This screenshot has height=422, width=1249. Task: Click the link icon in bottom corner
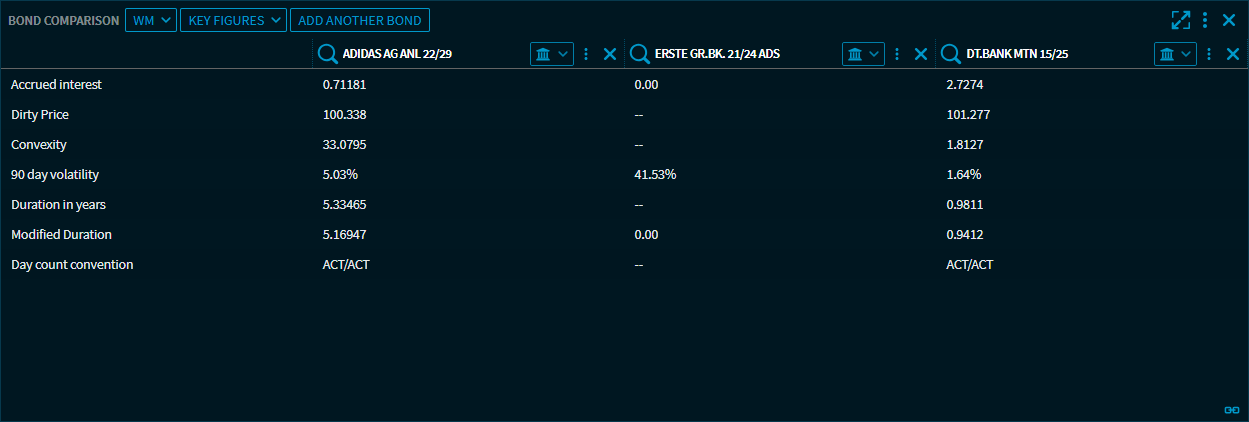click(1231, 410)
